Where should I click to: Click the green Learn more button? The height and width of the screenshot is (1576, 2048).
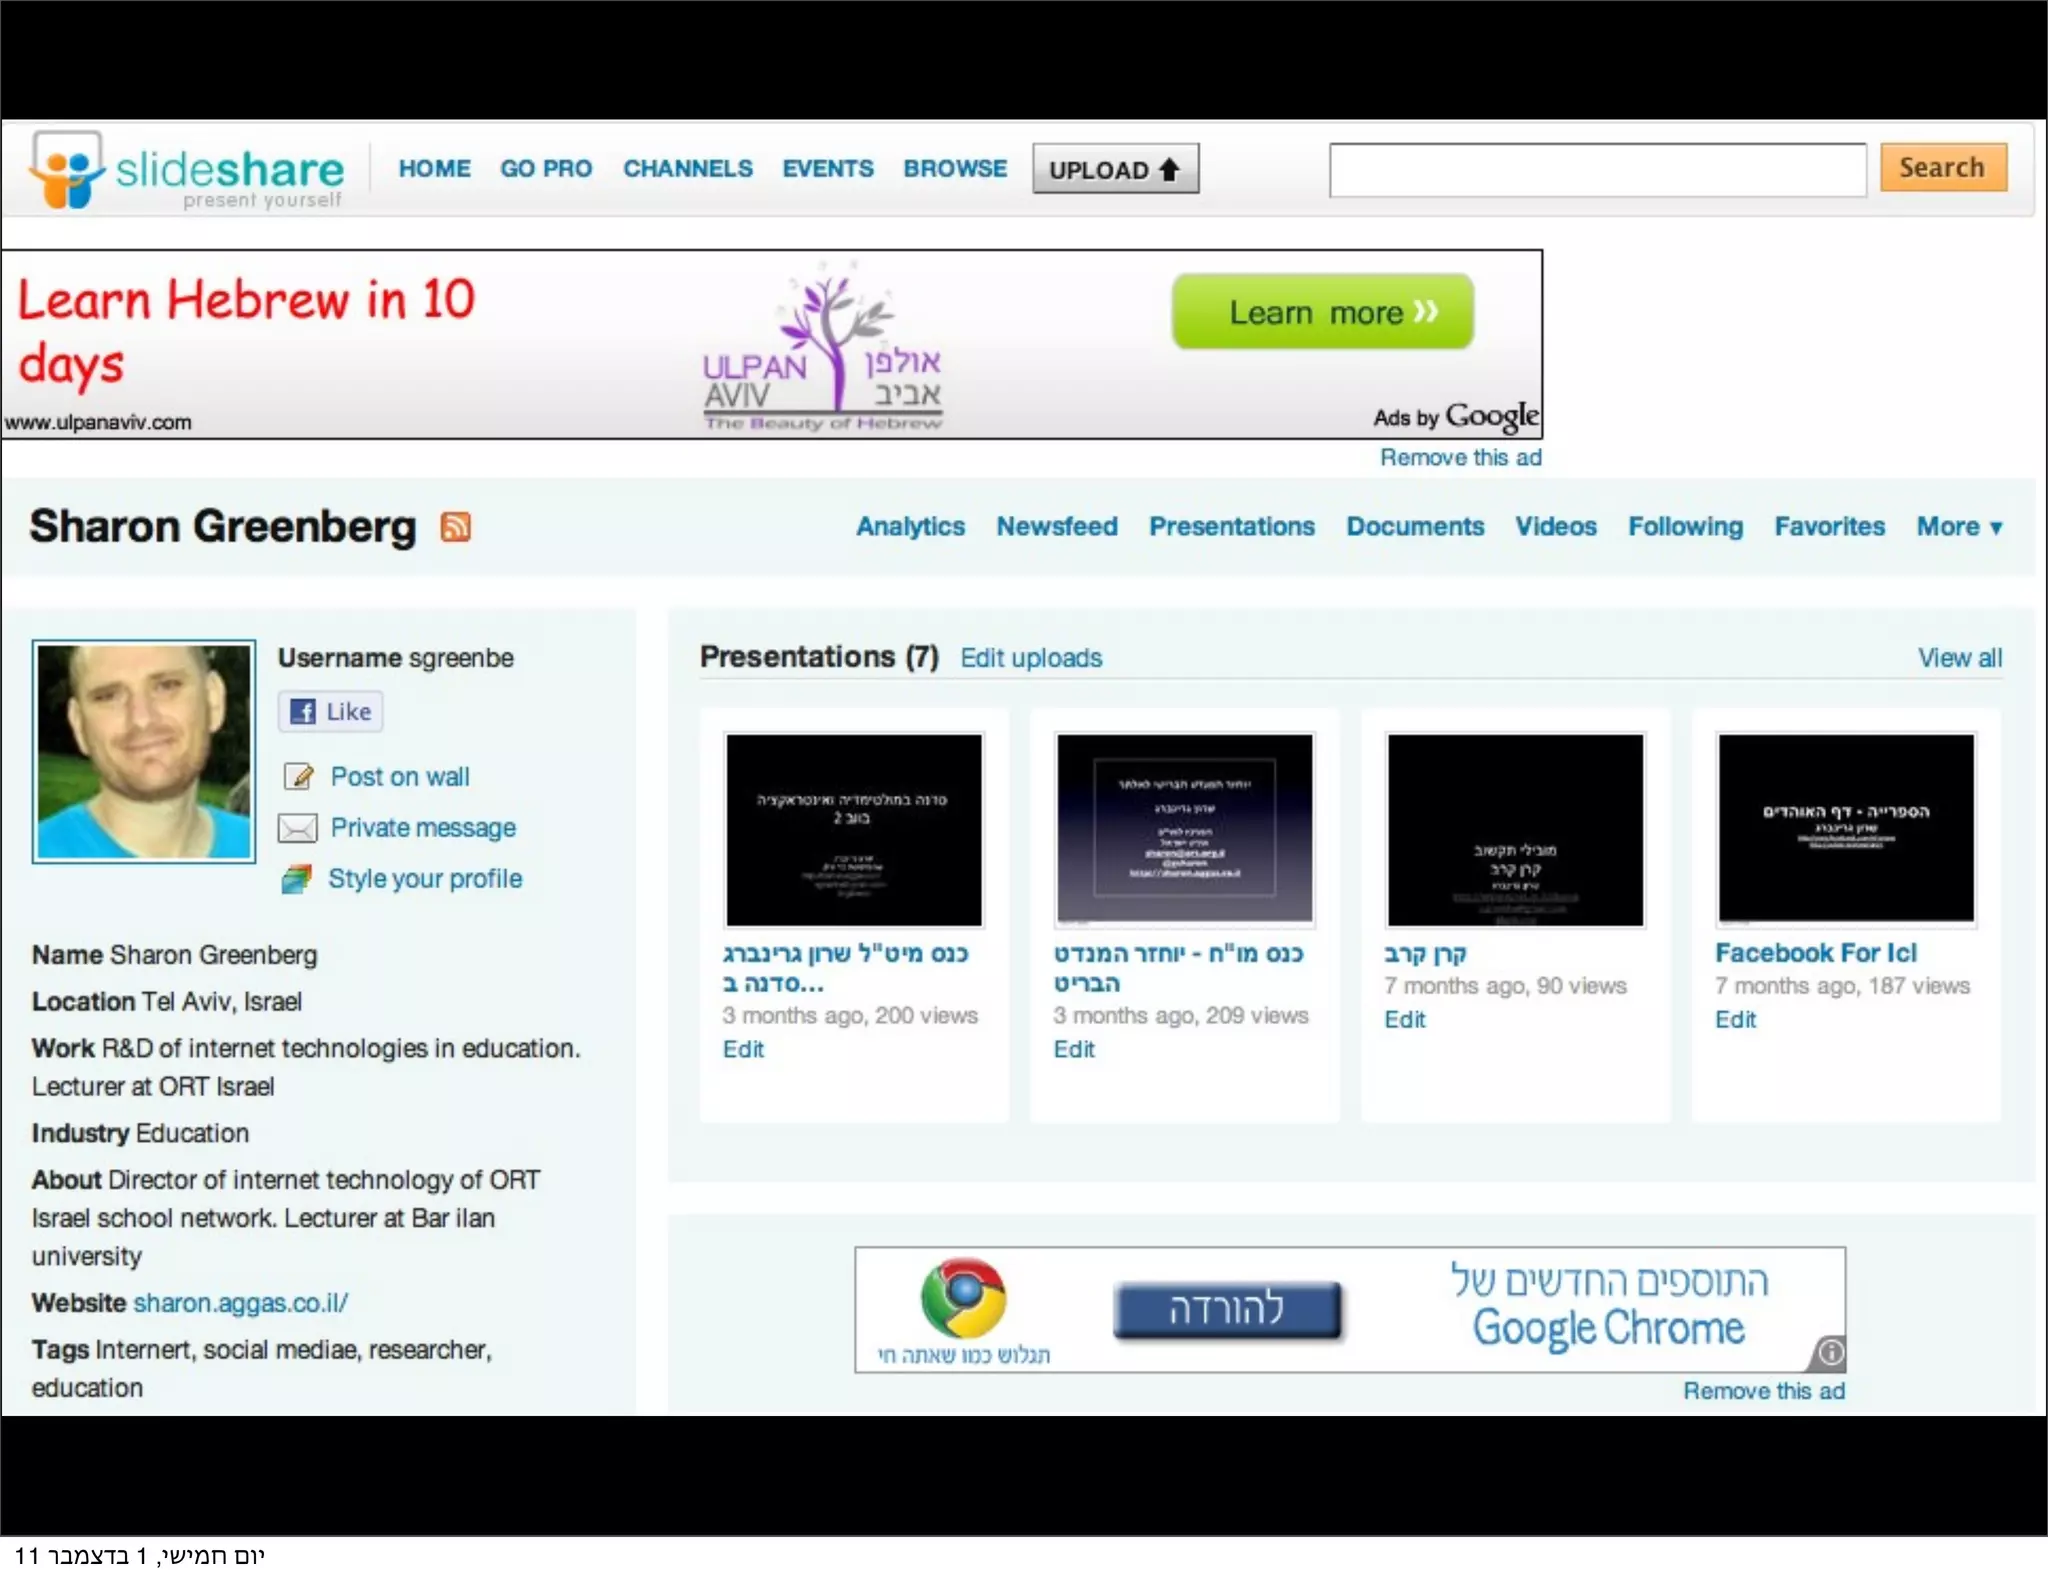[1322, 312]
